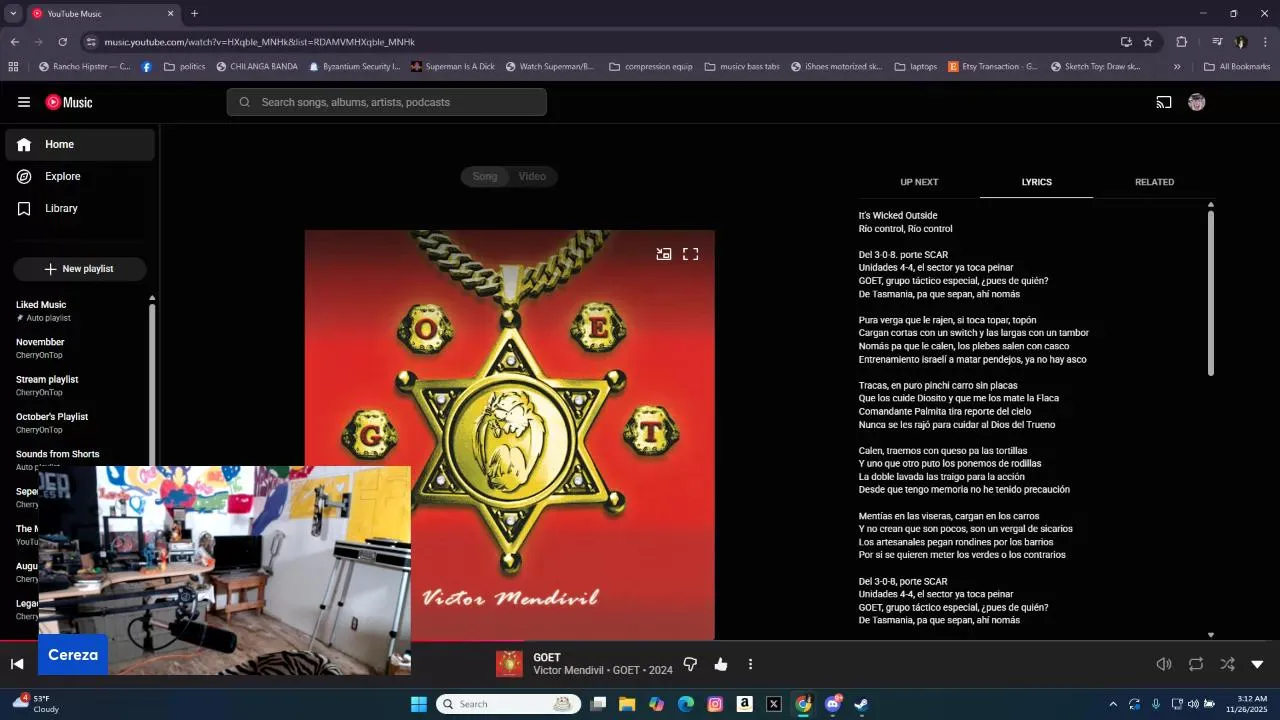This screenshot has width=1280, height=720.
Task: Go to Home in the sidebar
Action: pos(80,144)
